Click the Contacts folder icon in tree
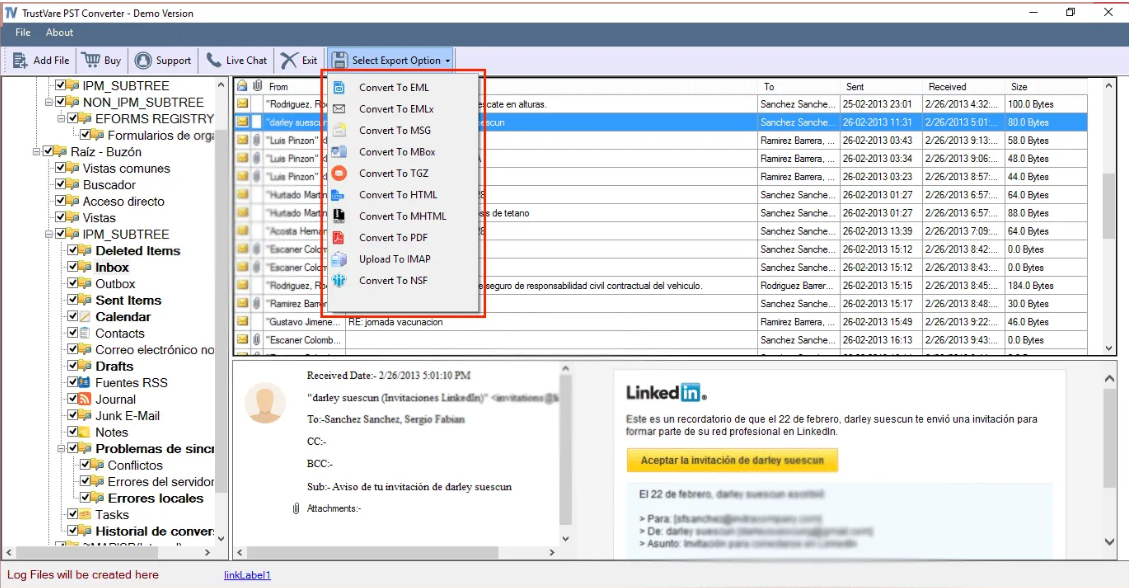1129x588 pixels. point(85,333)
